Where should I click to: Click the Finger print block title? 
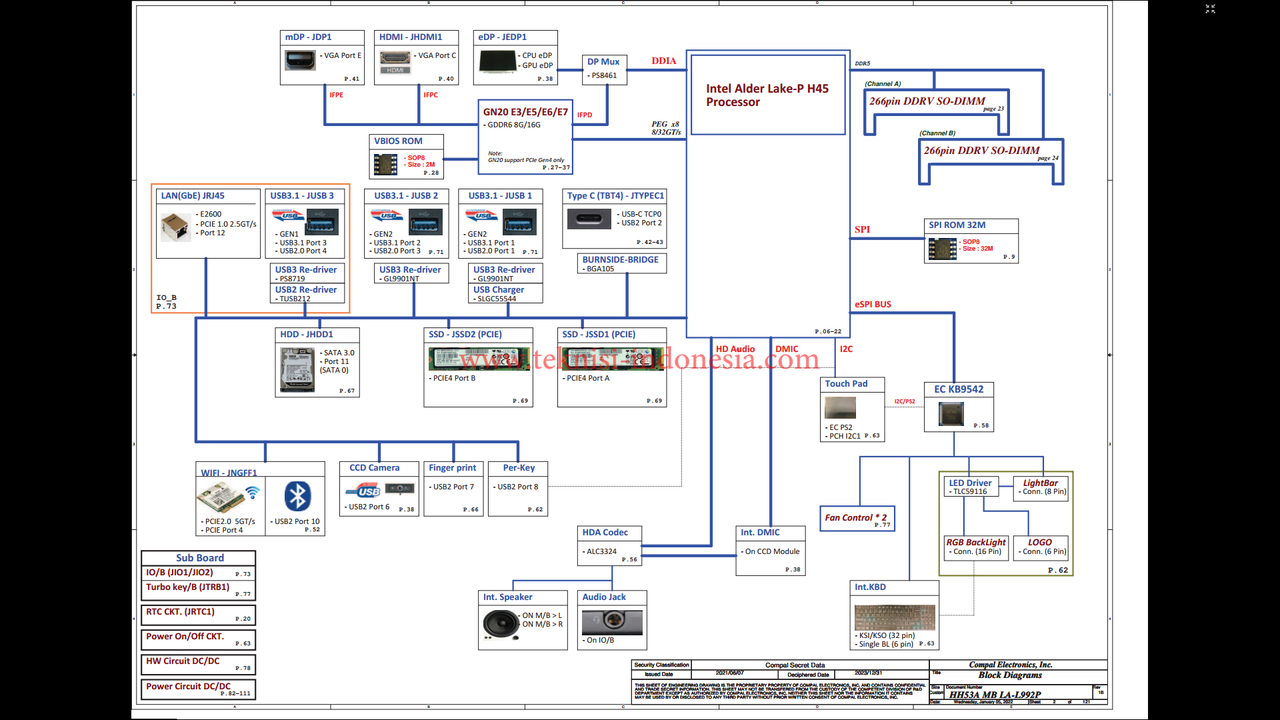pos(453,468)
